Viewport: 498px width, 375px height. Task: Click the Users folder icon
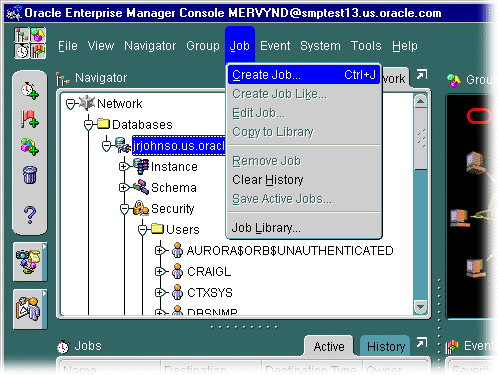click(x=157, y=229)
